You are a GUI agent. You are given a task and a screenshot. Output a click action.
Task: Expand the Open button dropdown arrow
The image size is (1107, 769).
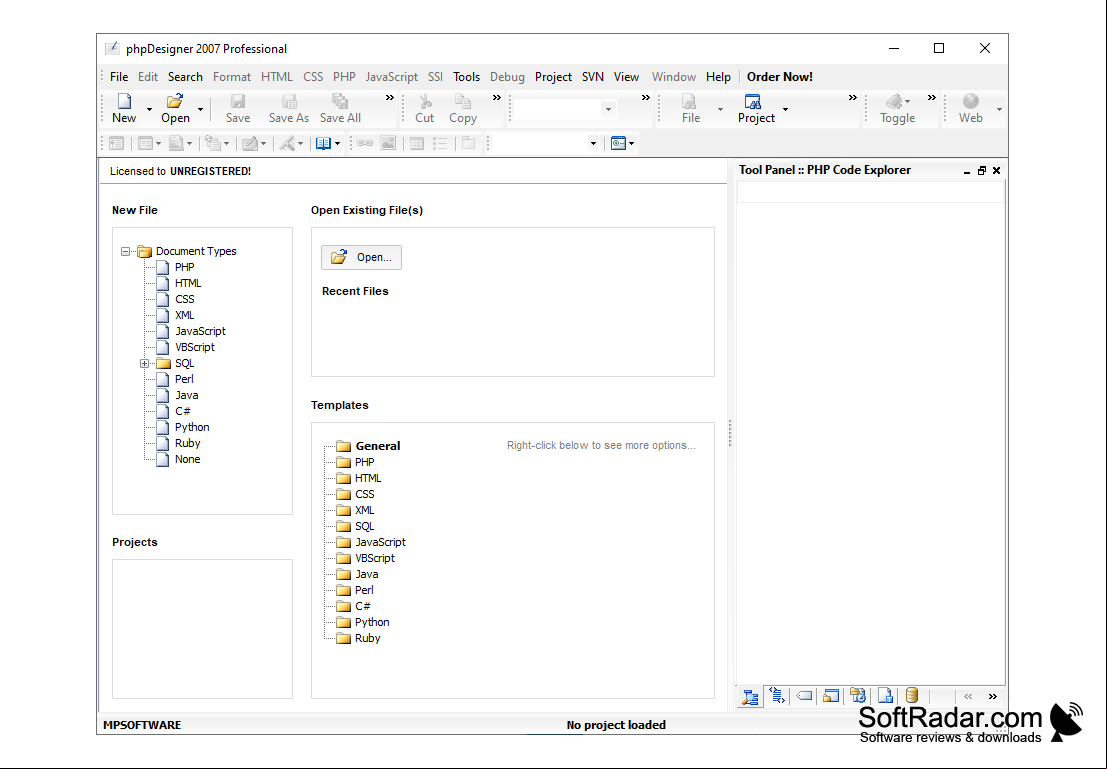tap(201, 109)
